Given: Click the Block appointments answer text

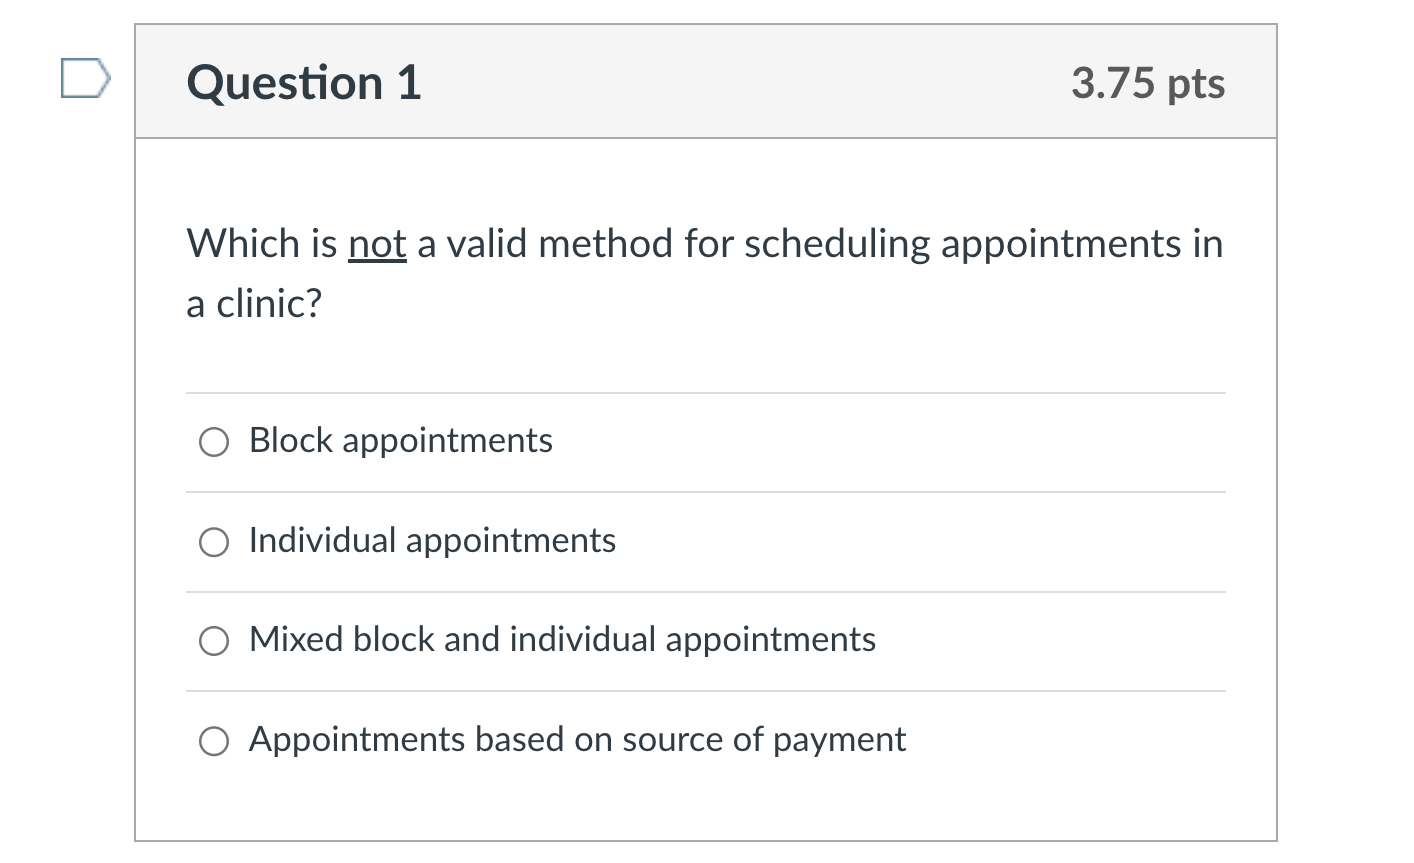Looking at the screenshot, I should click(400, 440).
